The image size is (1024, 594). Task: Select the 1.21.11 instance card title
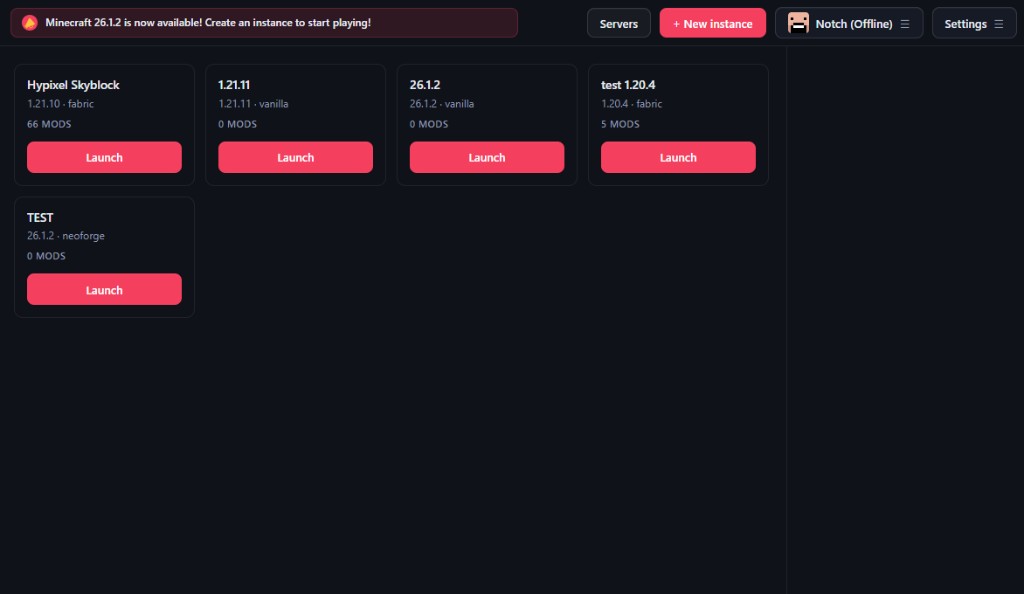(234, 85)
